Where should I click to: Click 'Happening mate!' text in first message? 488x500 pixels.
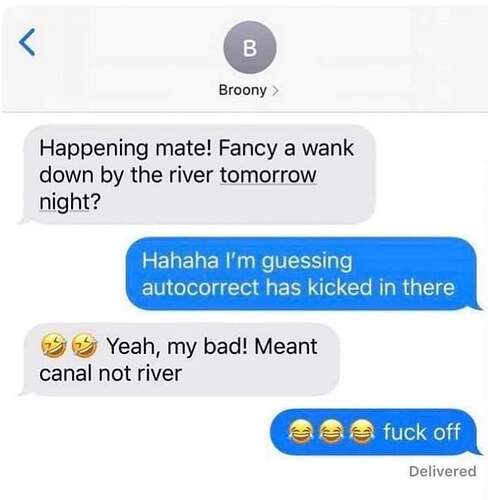pyautogui.click(x=126, y=149)
